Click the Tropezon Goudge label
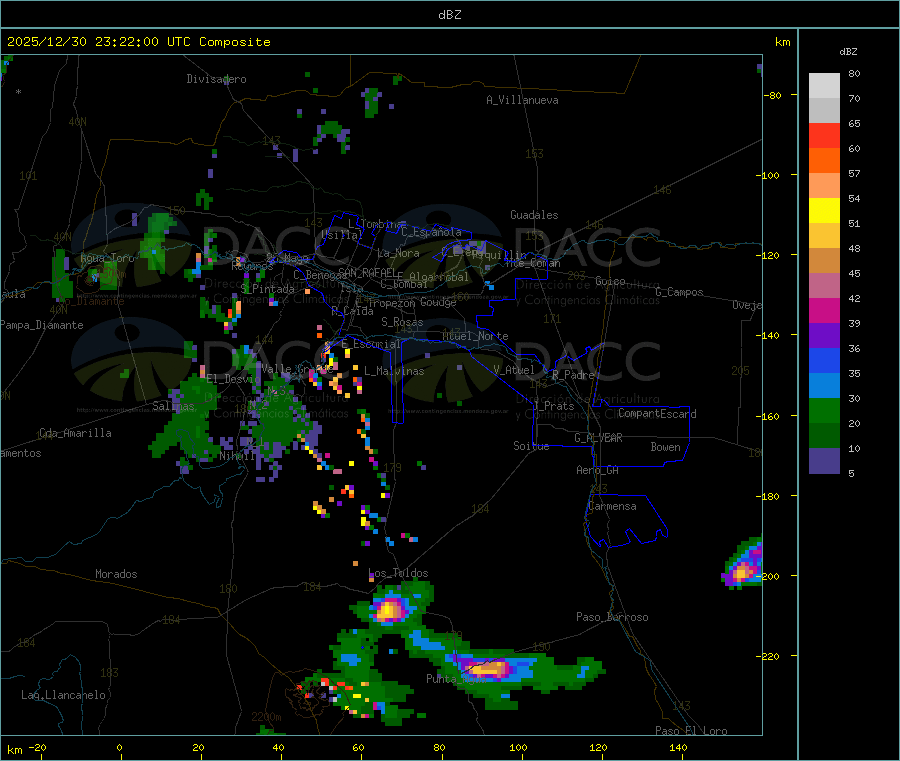 click(x=412, y=302)
